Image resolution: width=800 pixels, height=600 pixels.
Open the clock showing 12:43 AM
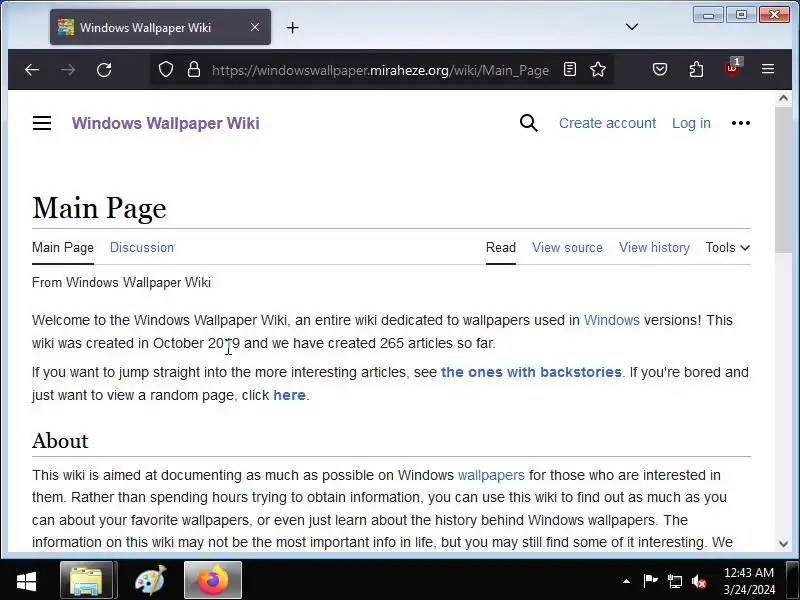(x=749, y=581)
